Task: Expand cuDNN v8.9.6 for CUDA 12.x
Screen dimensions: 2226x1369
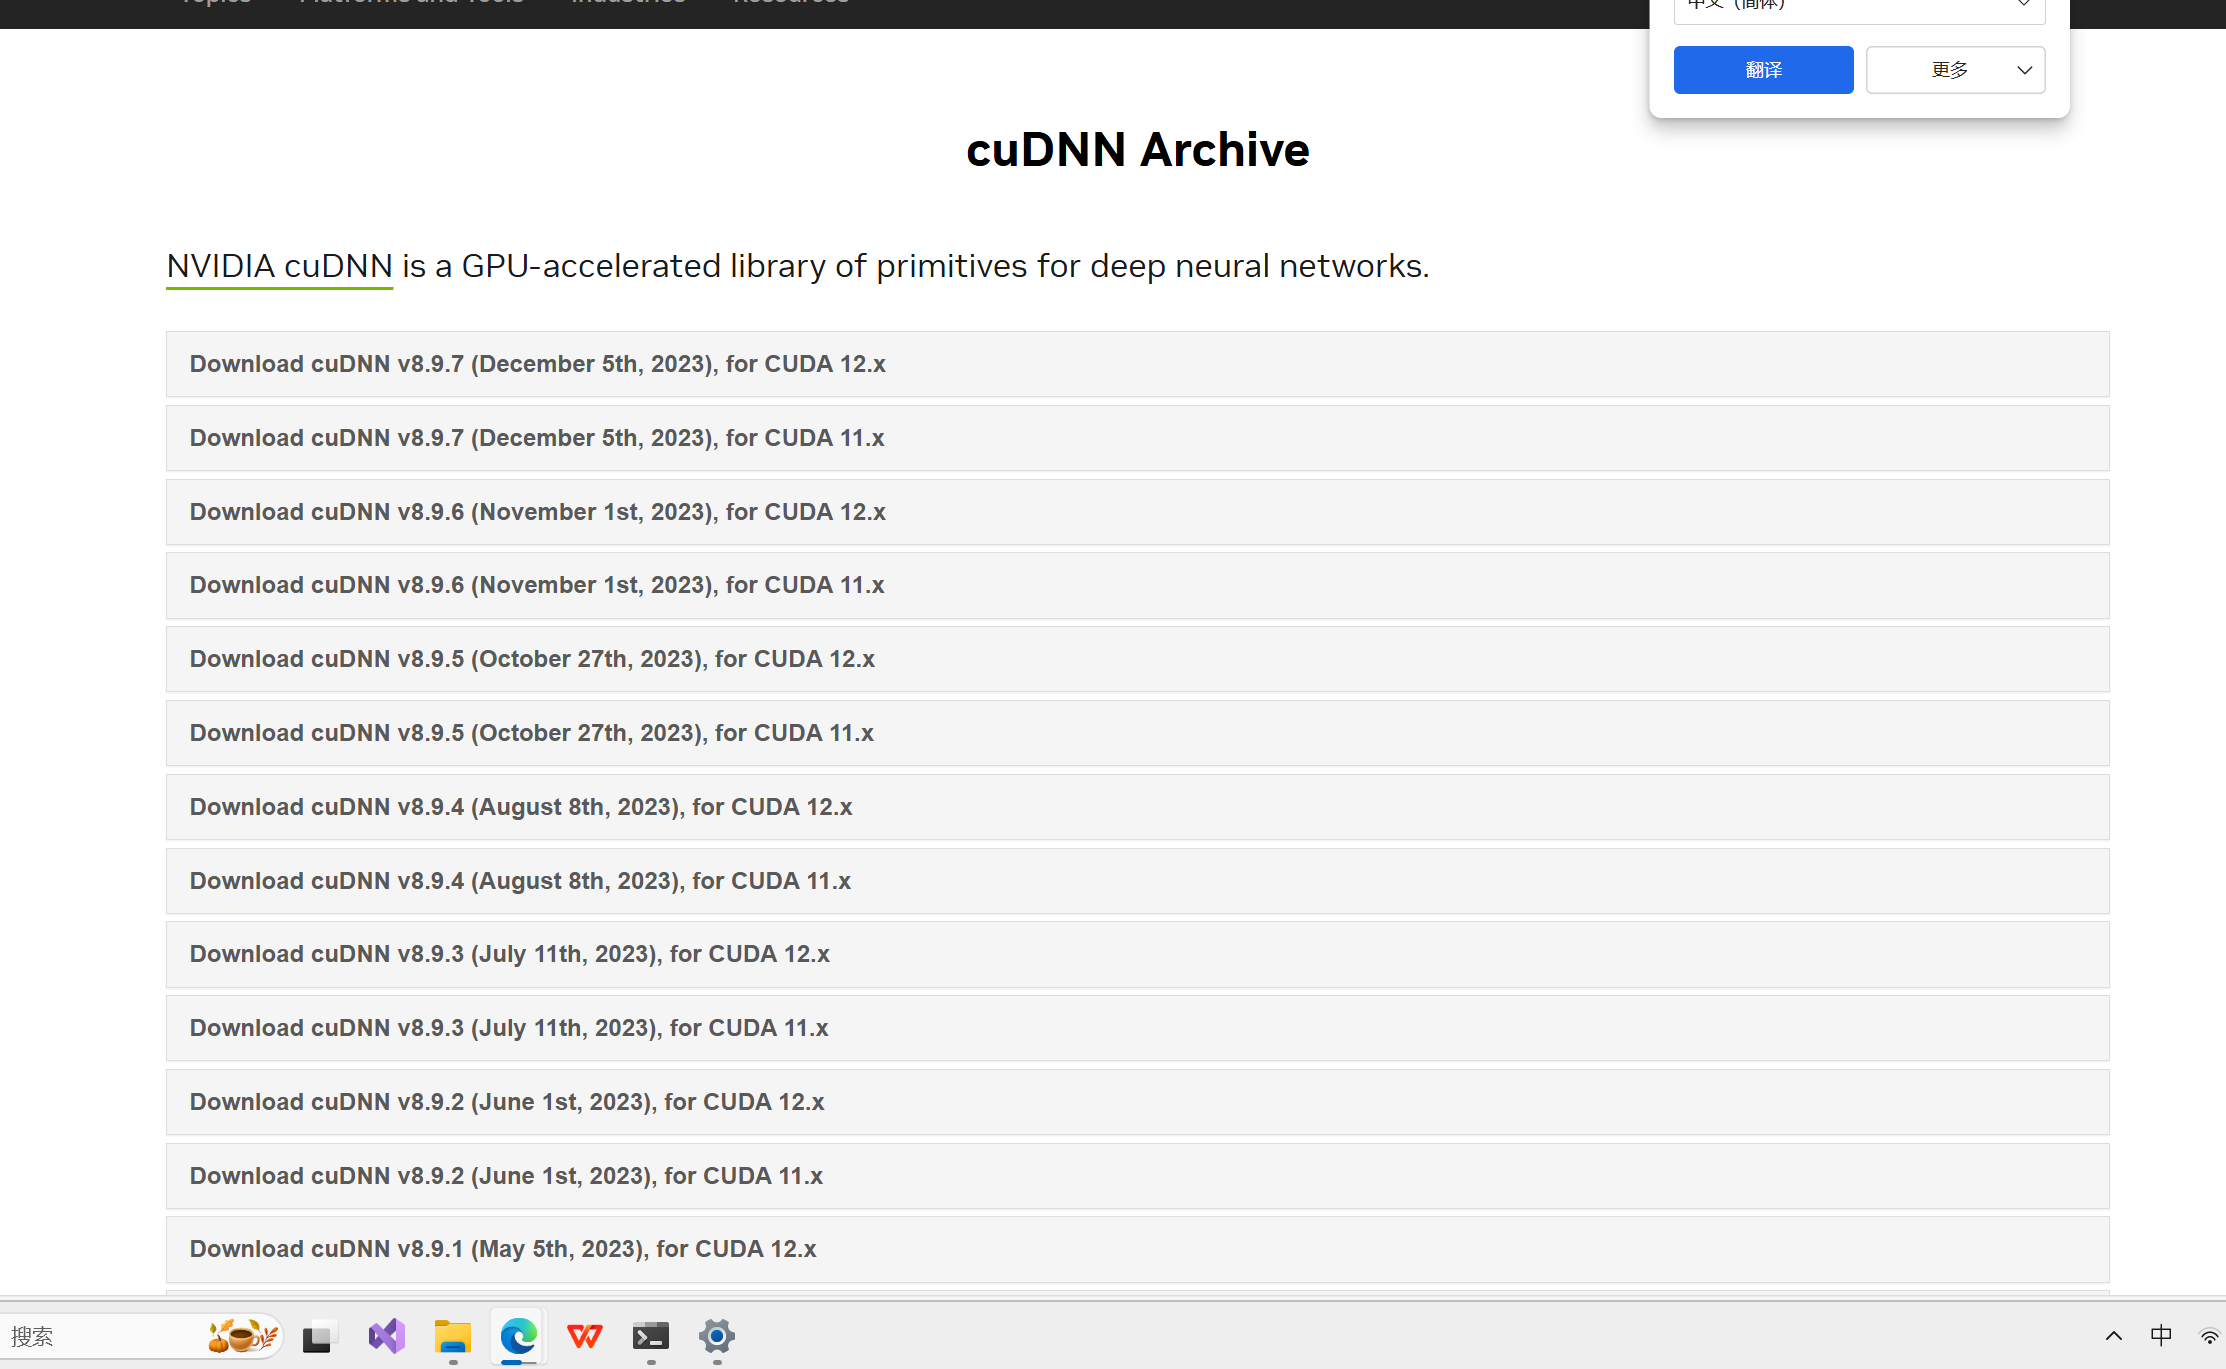Action: 1137,512
